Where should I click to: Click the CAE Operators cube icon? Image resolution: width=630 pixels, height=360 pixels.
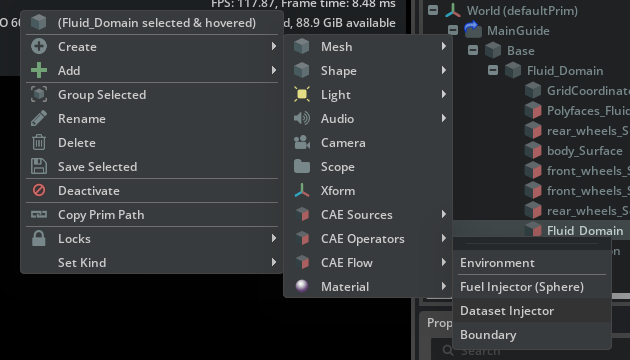coord(302,239)
